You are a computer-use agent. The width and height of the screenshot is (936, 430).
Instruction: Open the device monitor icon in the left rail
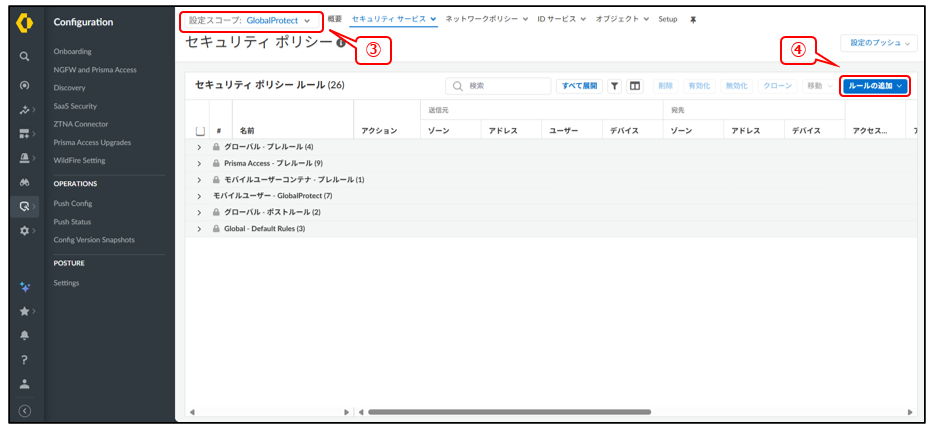(24, 158)
